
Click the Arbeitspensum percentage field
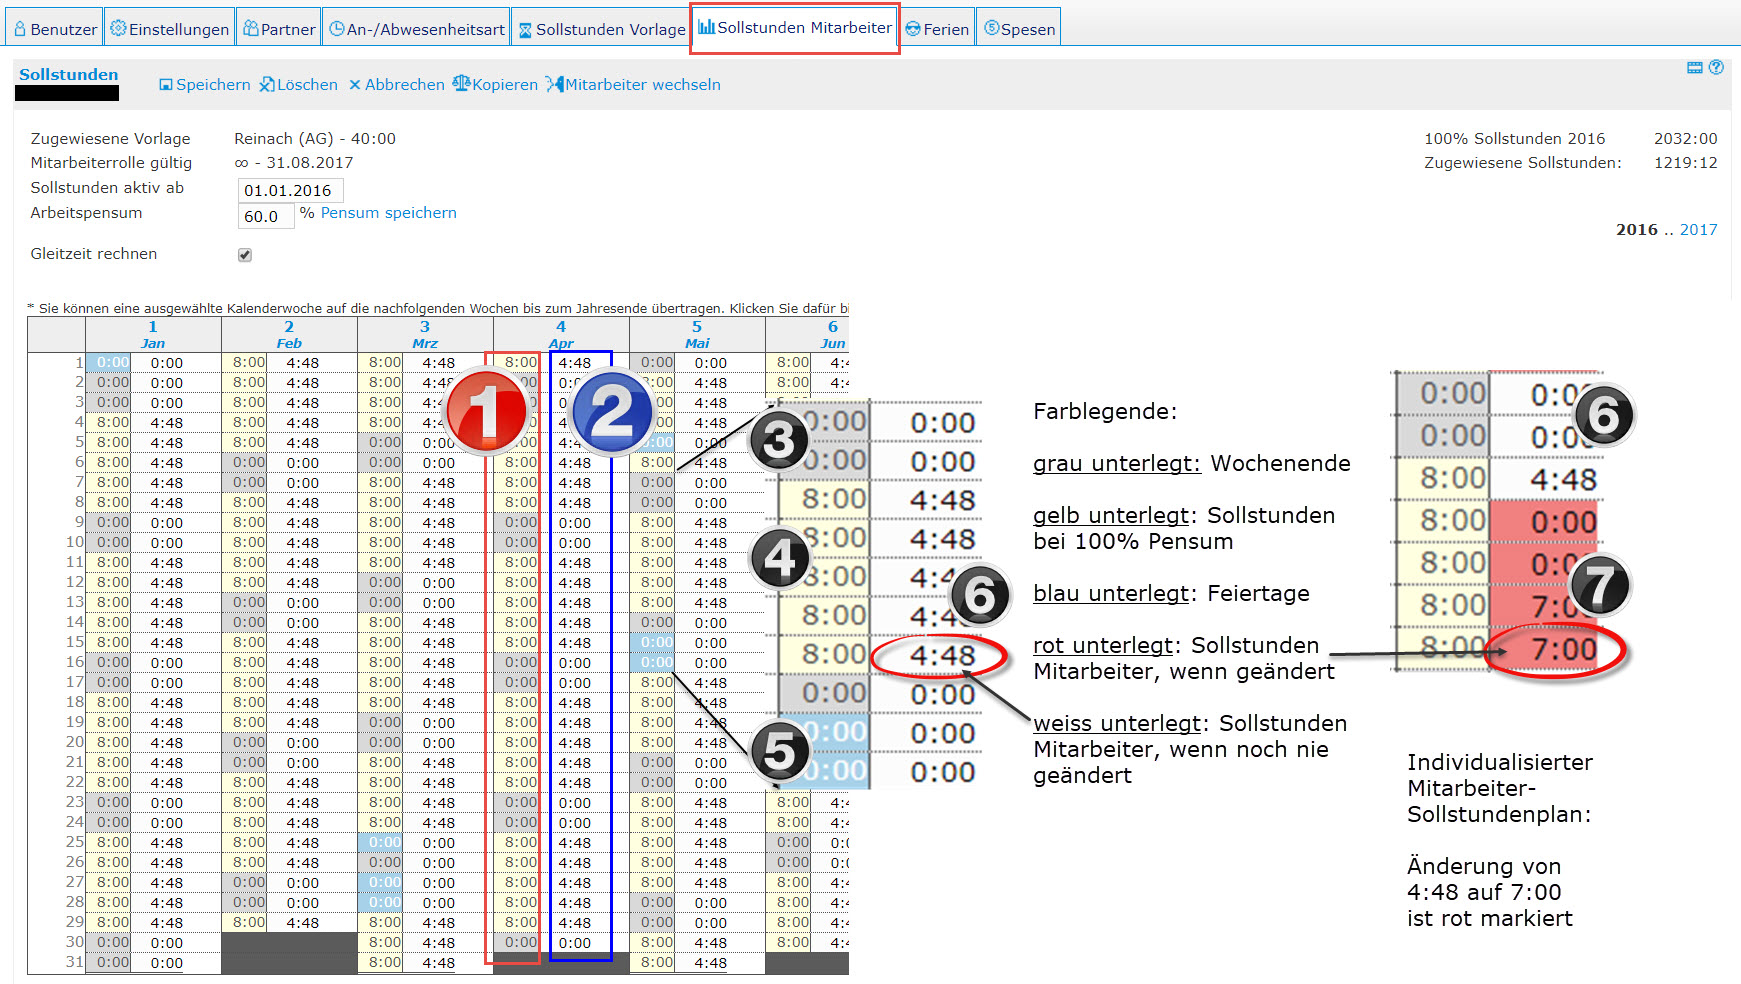(266, 216)
